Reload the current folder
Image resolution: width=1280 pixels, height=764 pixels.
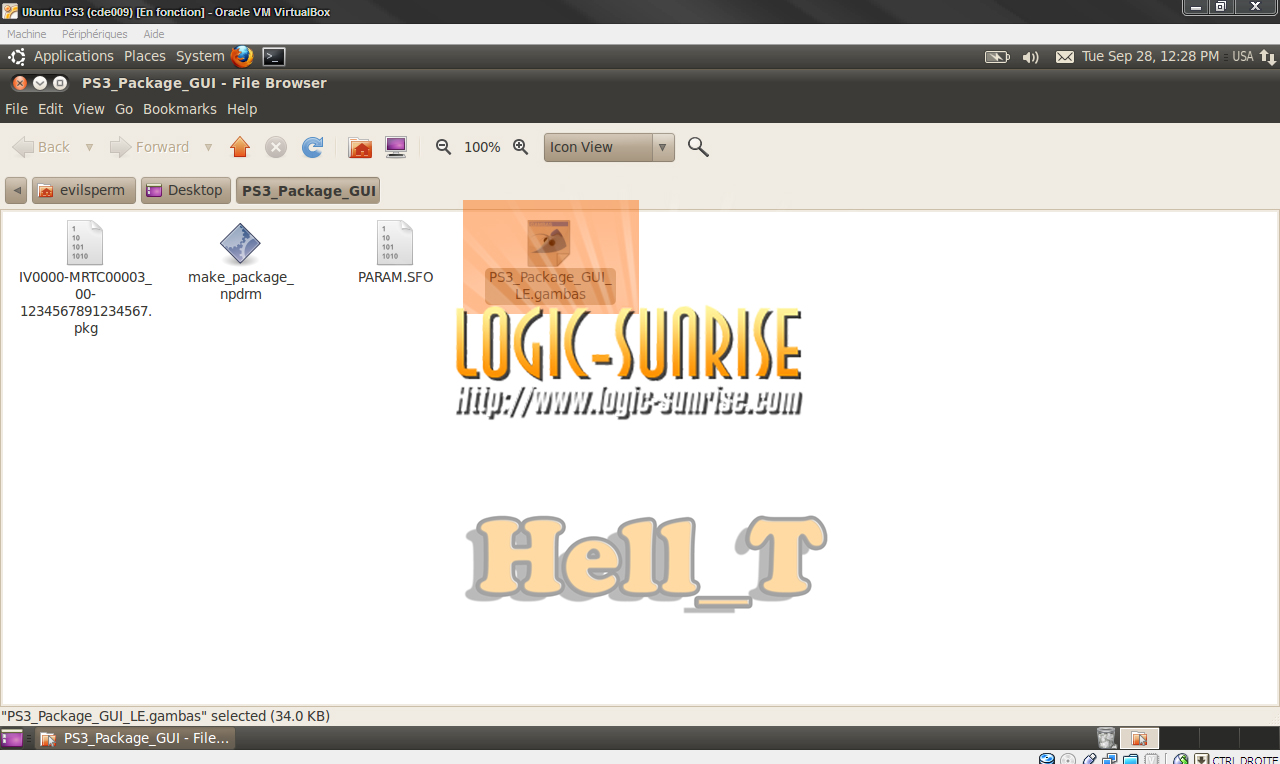[x=312, y=147]
